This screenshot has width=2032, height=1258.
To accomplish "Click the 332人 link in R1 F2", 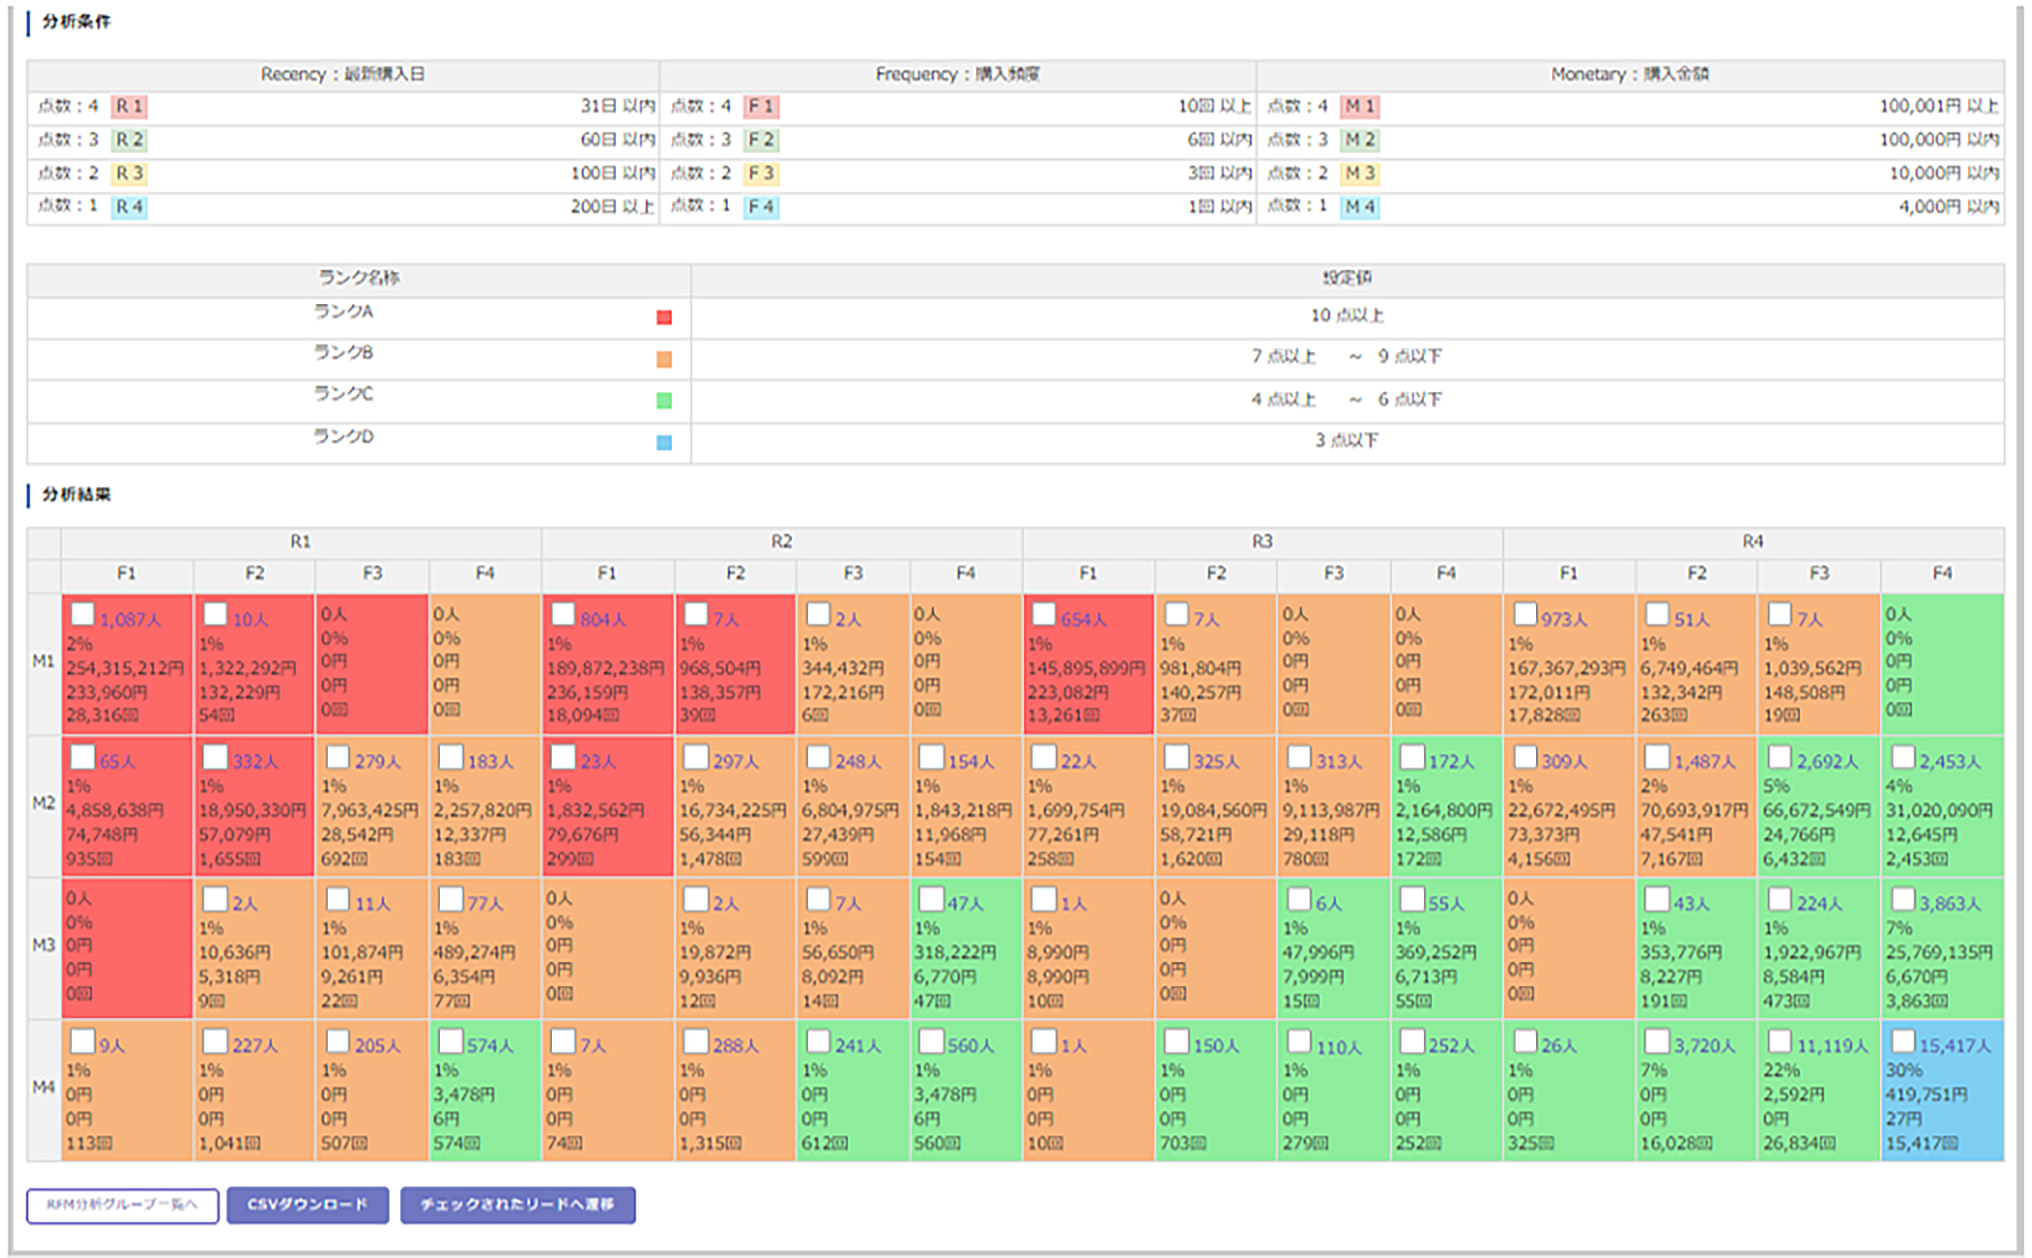I will coord(255,762).
